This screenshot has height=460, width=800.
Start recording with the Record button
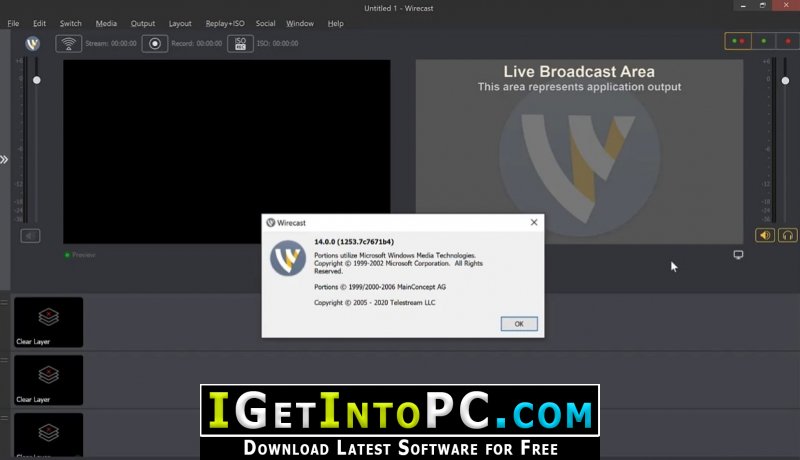155,43
